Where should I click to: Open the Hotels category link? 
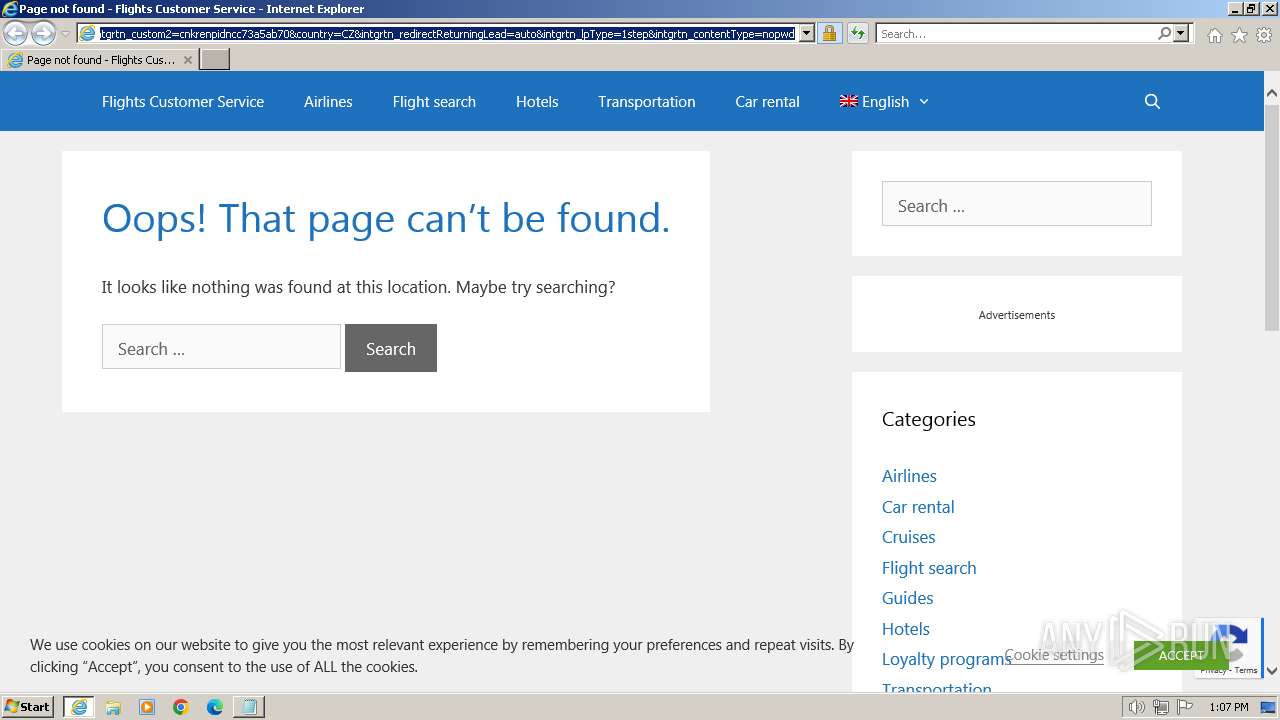906,629
